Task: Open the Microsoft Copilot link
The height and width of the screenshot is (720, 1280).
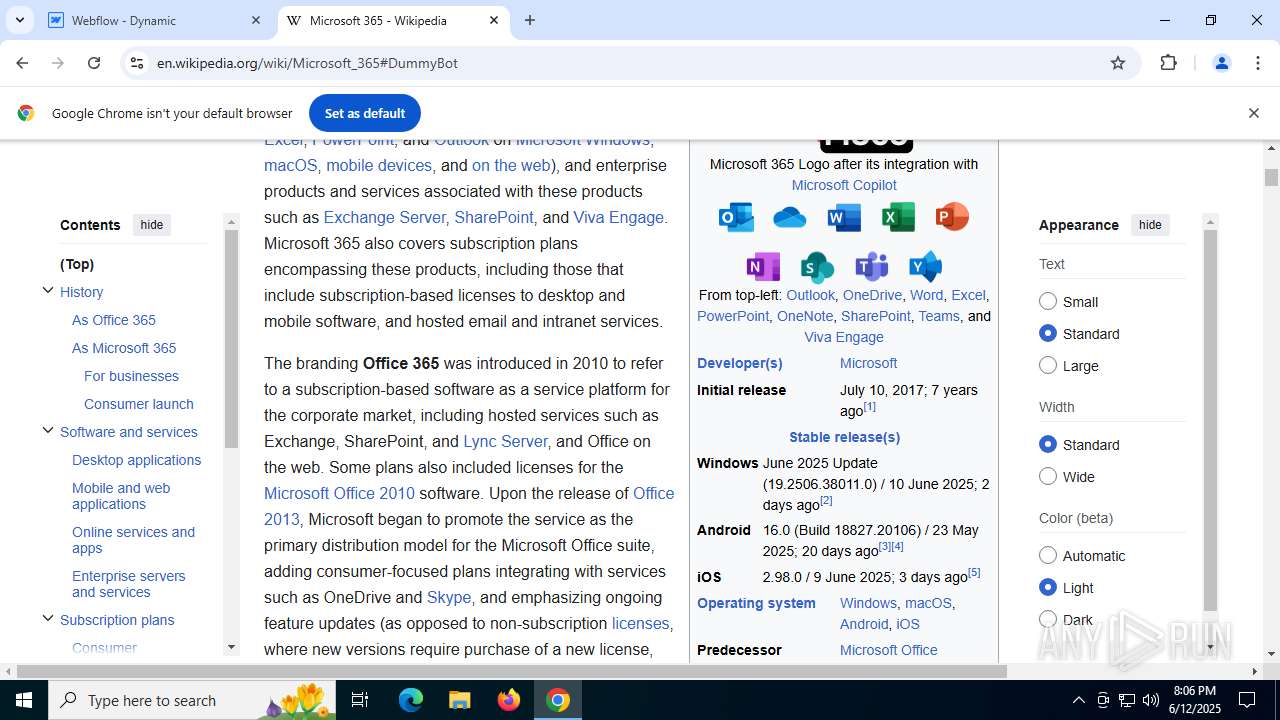Action: point(844,185)
